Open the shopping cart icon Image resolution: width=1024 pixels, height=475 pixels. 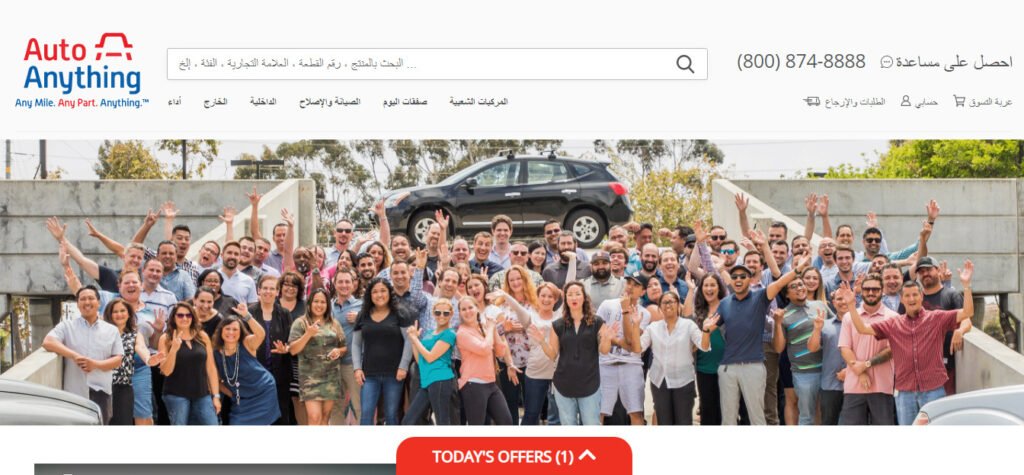point(959,101)
